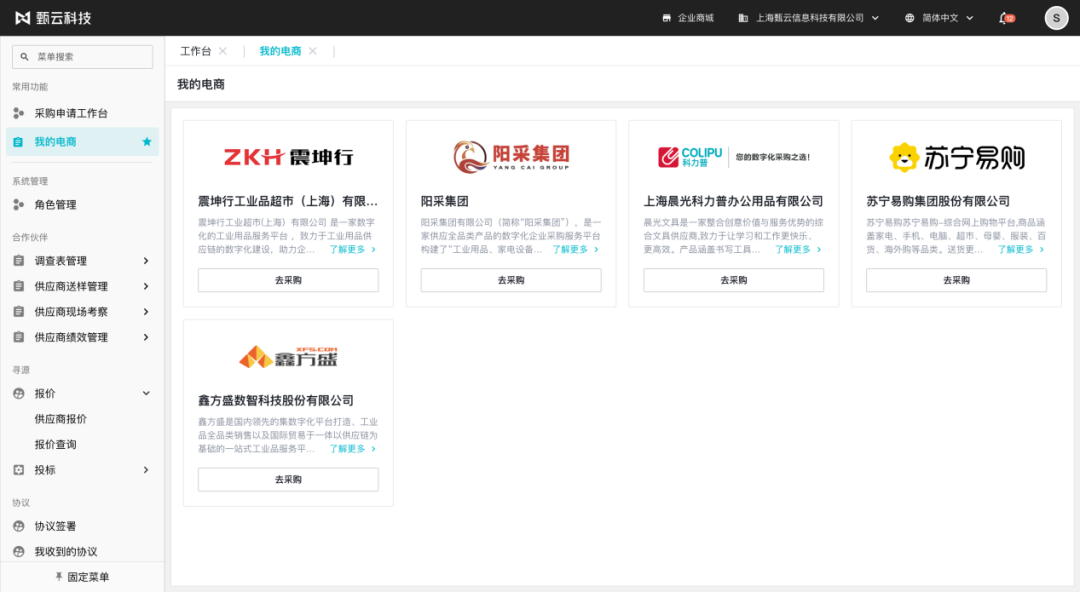Expand 供应商现场考察 submenu

(146, 312)
